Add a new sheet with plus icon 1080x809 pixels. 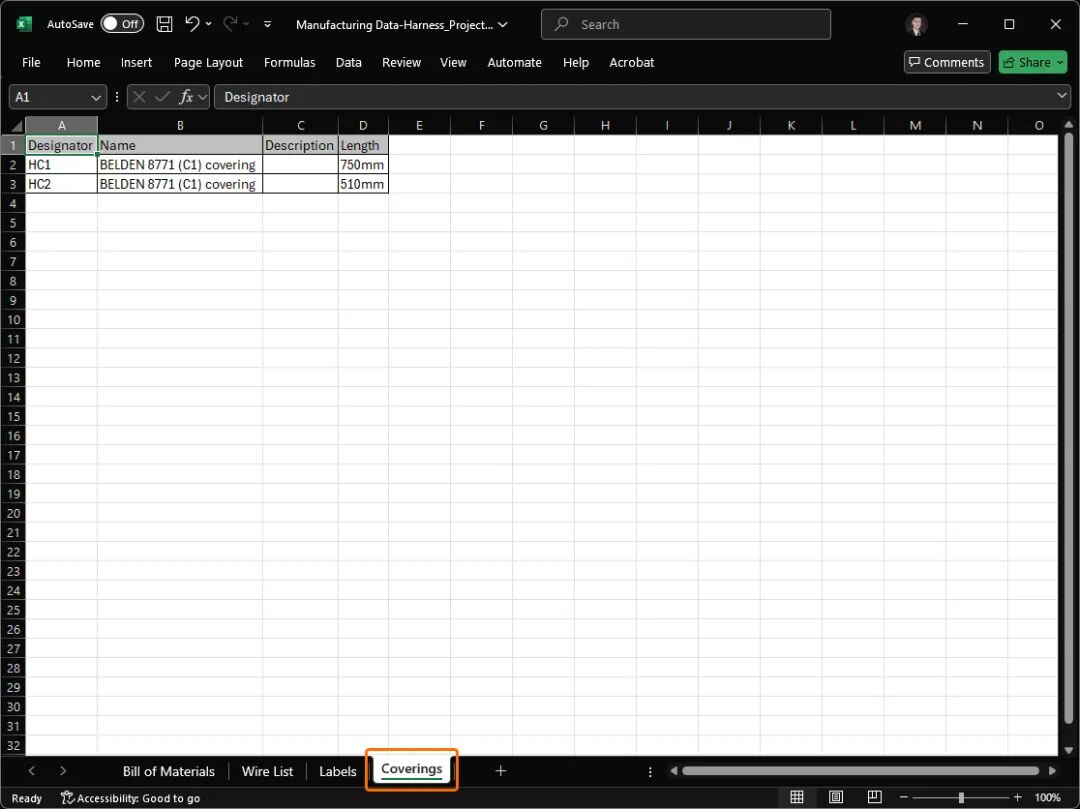(x=501, y=771)
